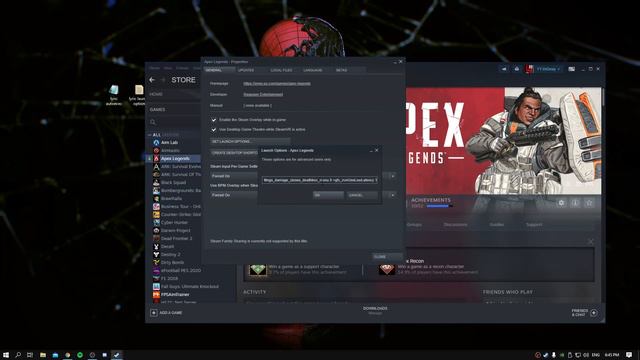Open the Guides tab on Apex page
The height and width of the screenshot is (360, 640).
[x=497, y=224]
